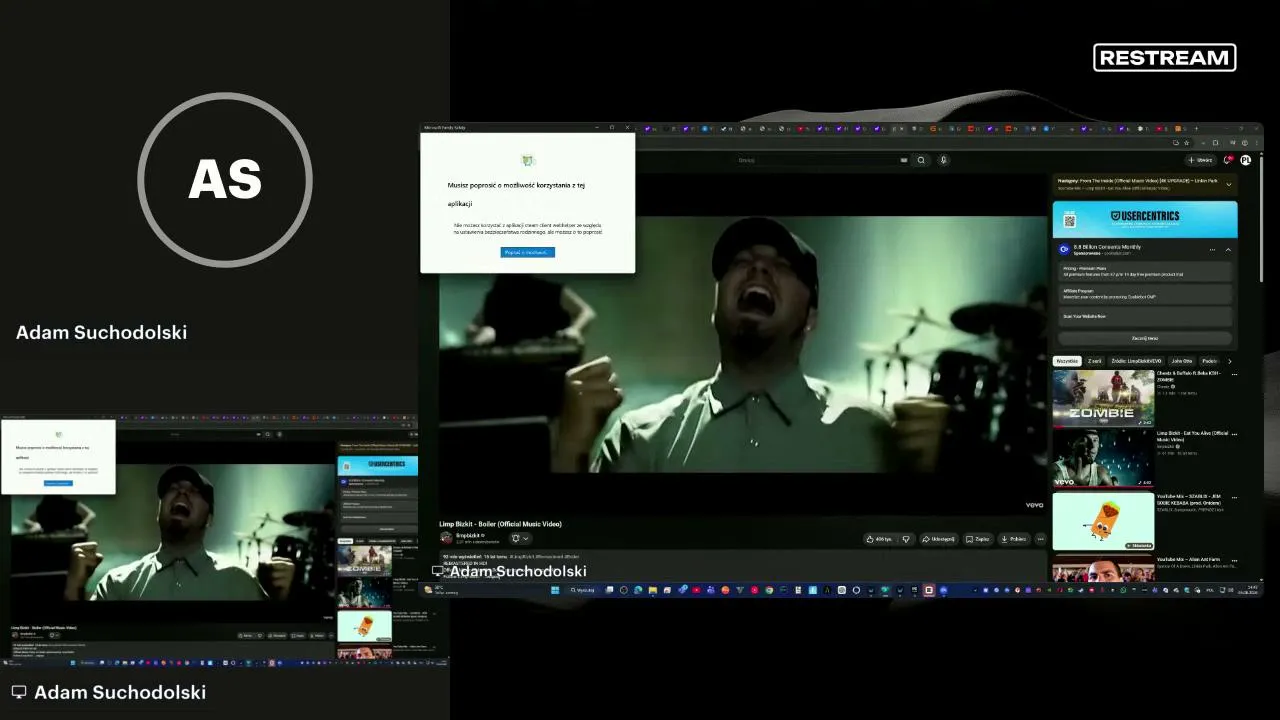Viewport: 1280px width, 720px height.
Task: Click the Limp Bizkit video player
Action: click(743, 345)
